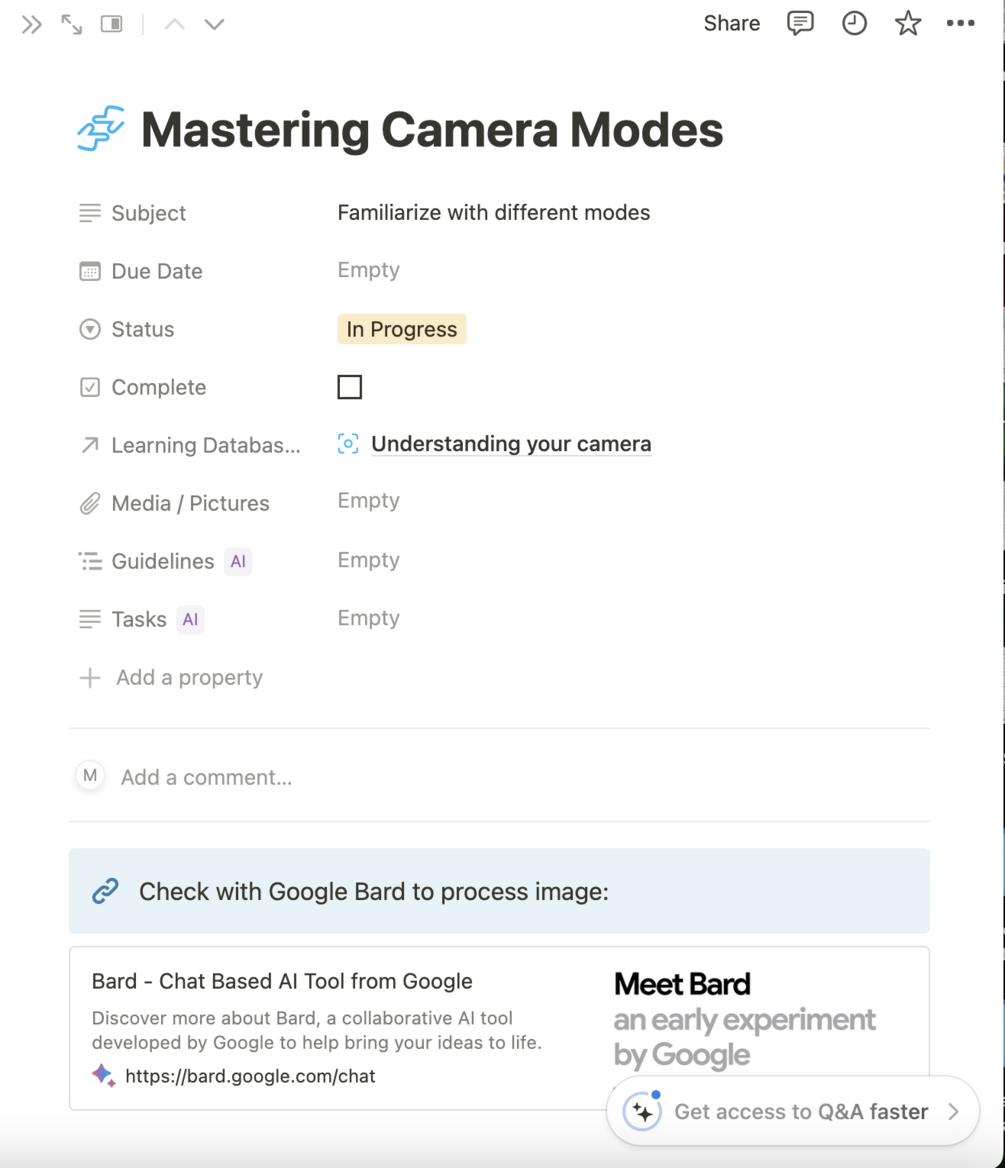This screenshot has height=1168, width=1005.
Task: Collapse the side peek with double chevron icon
Action: (32, 25)
